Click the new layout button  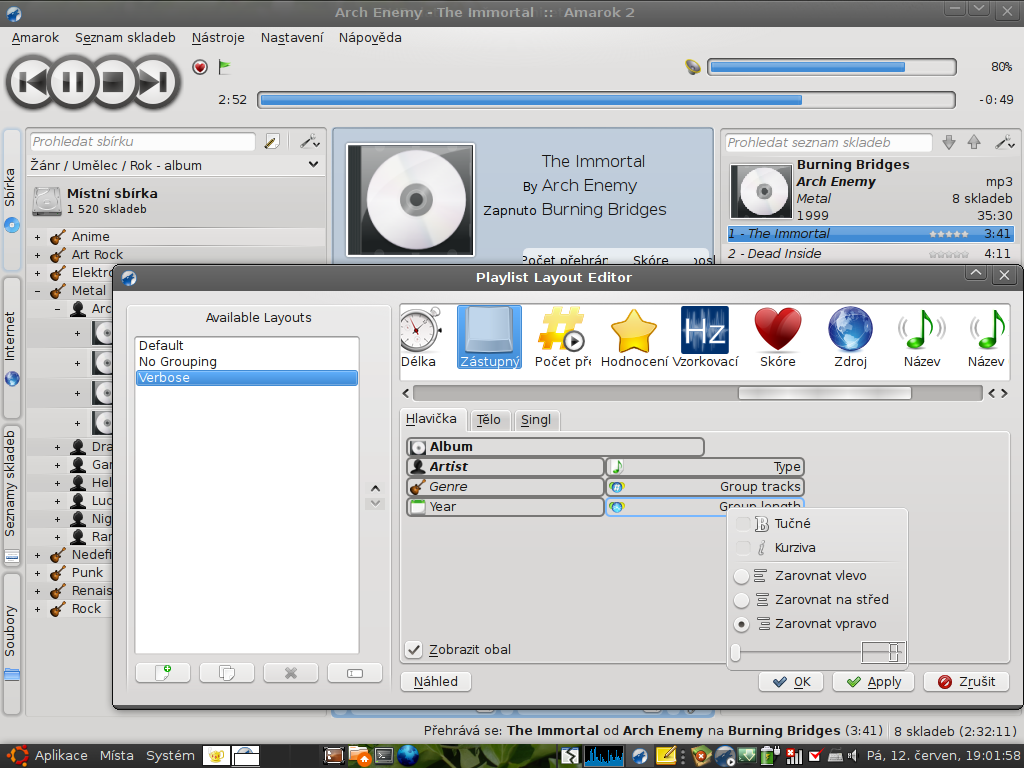click(163, 673)
